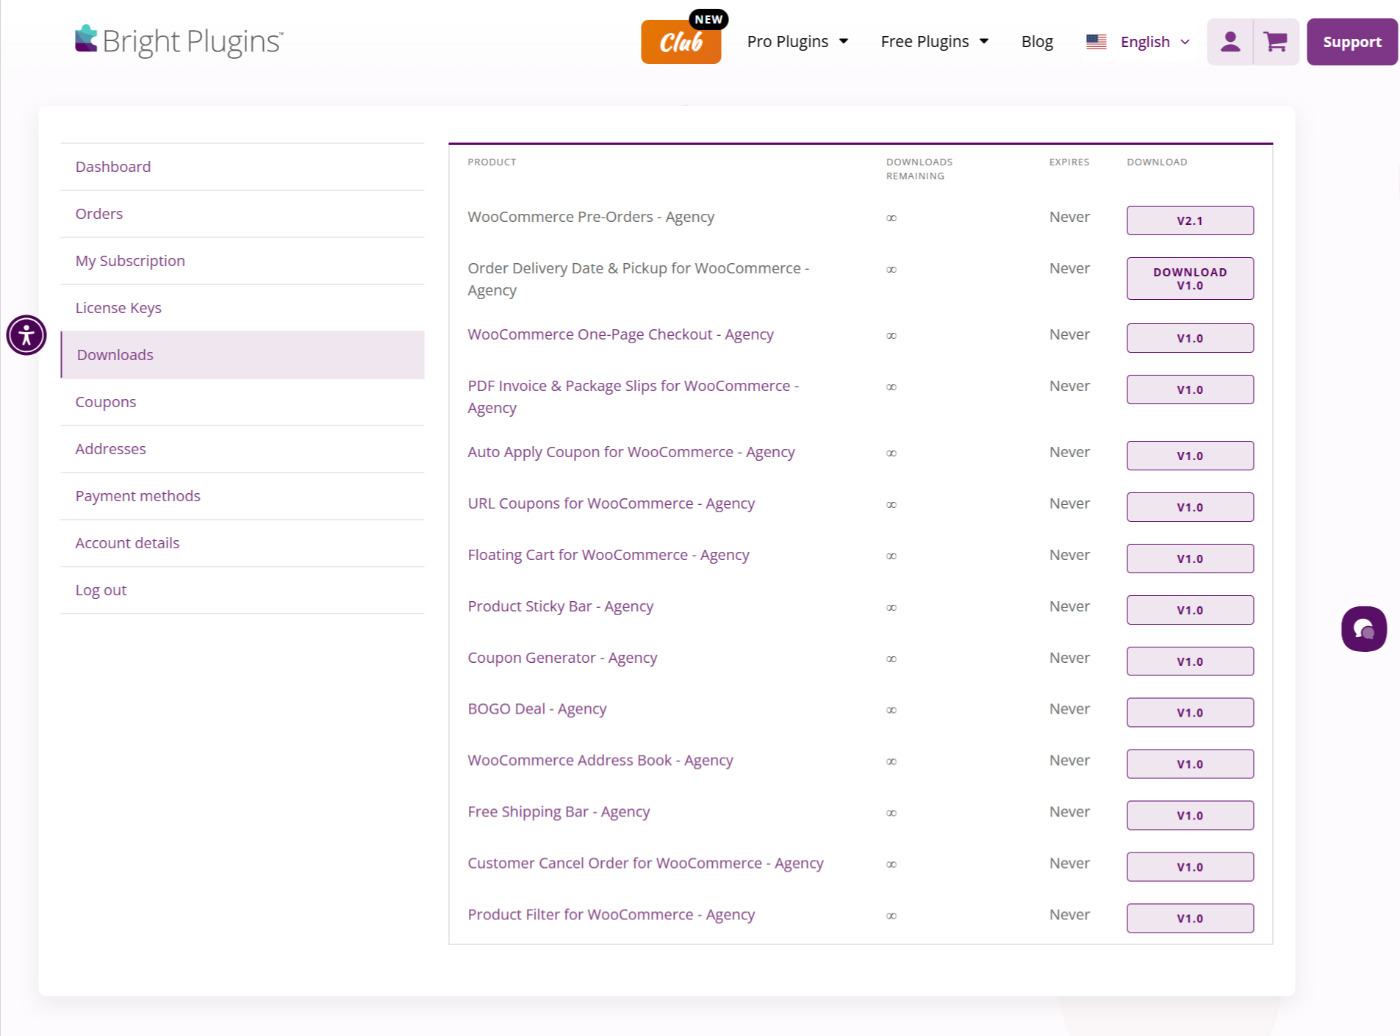This screenshot has height=1036, width=1400.
Task: Expand the Free Plugins dropdown
Action: tap(933, 41)
